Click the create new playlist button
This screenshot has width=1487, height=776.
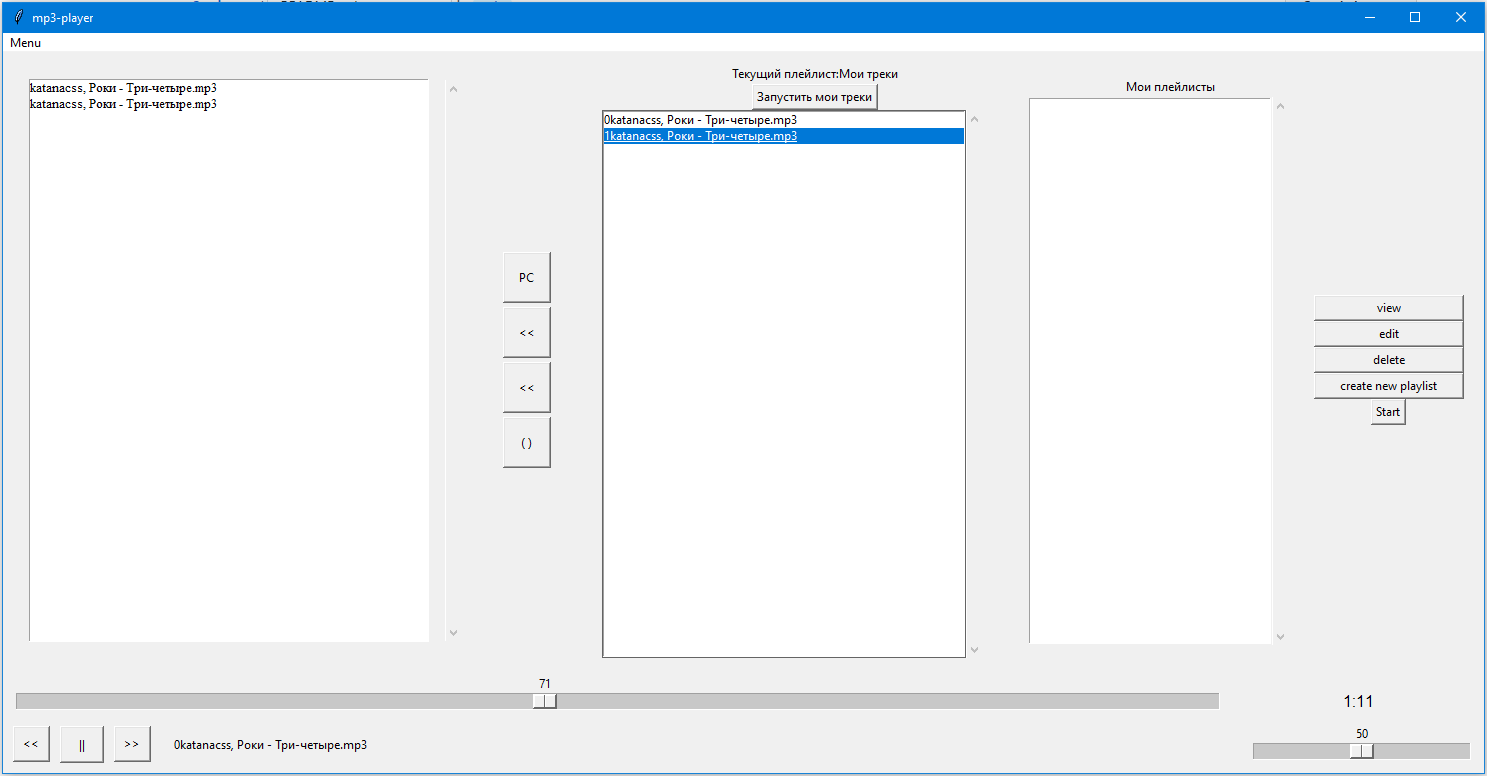coord(1388,385)
